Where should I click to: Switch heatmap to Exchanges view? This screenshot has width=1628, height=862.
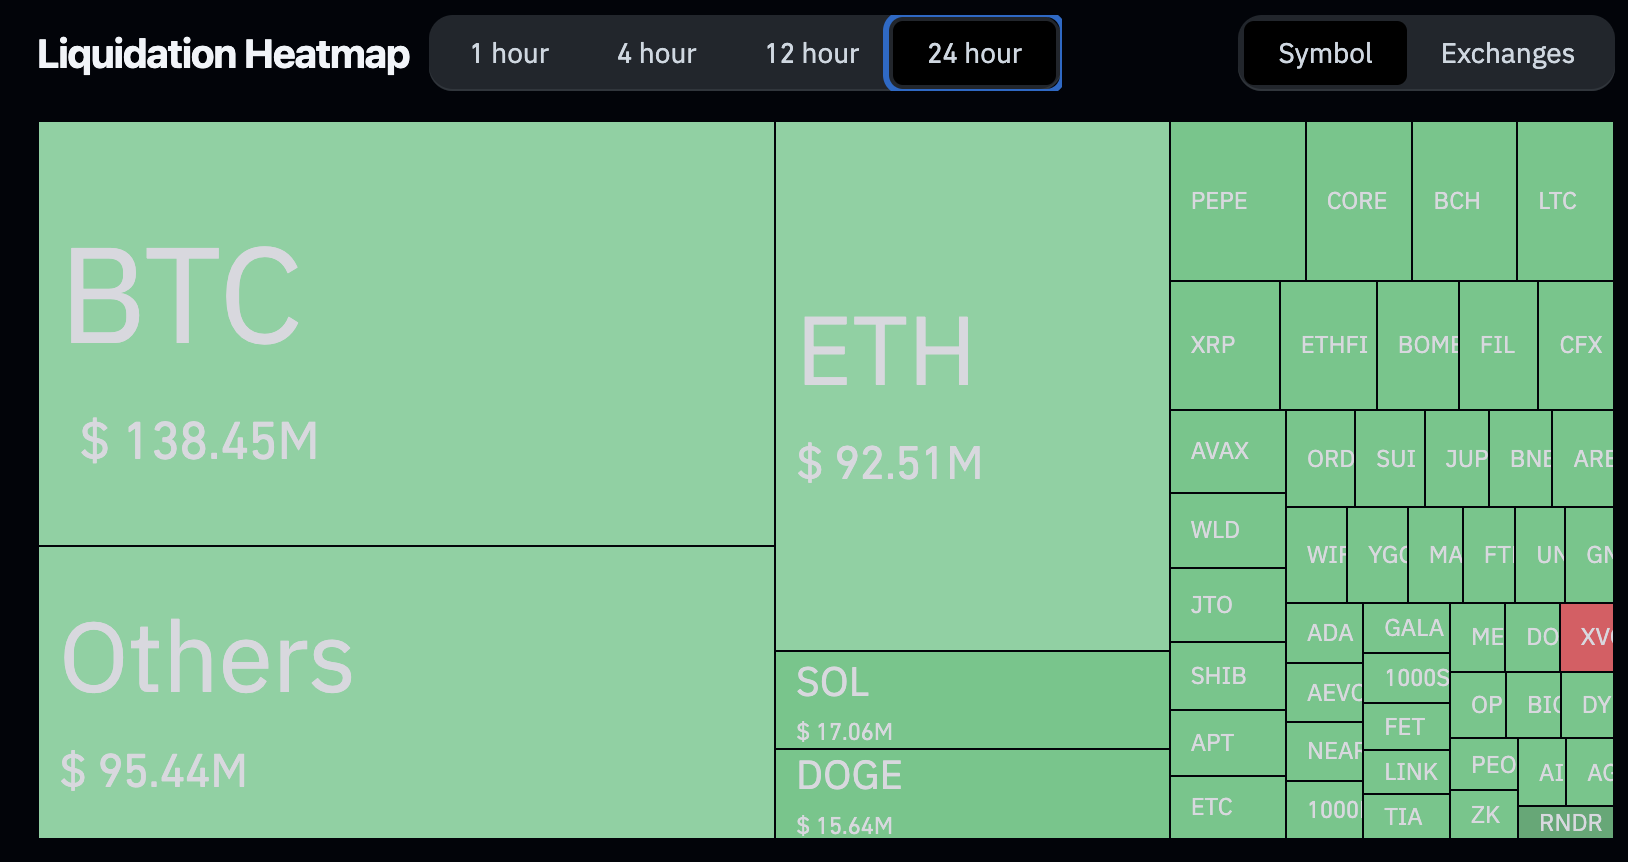click(x=1507, y=54)
